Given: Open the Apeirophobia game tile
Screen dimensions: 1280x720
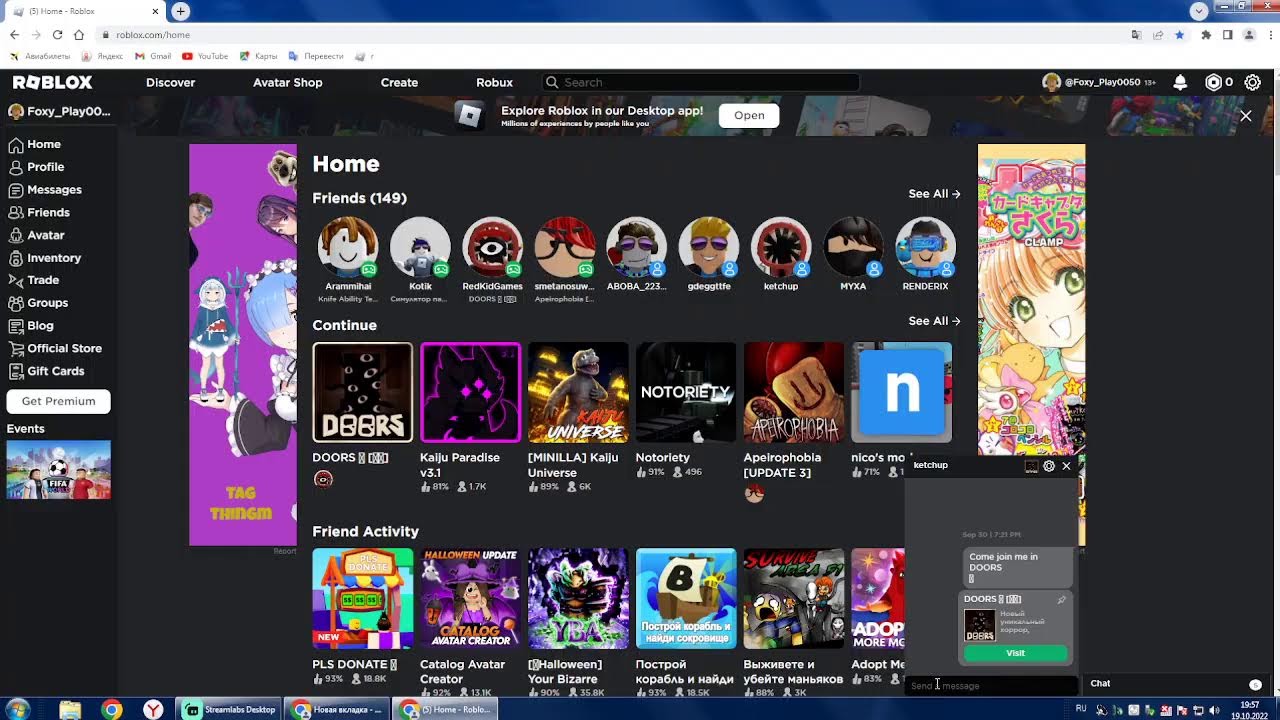Looking at the screenshot, I should click(794, 392).
